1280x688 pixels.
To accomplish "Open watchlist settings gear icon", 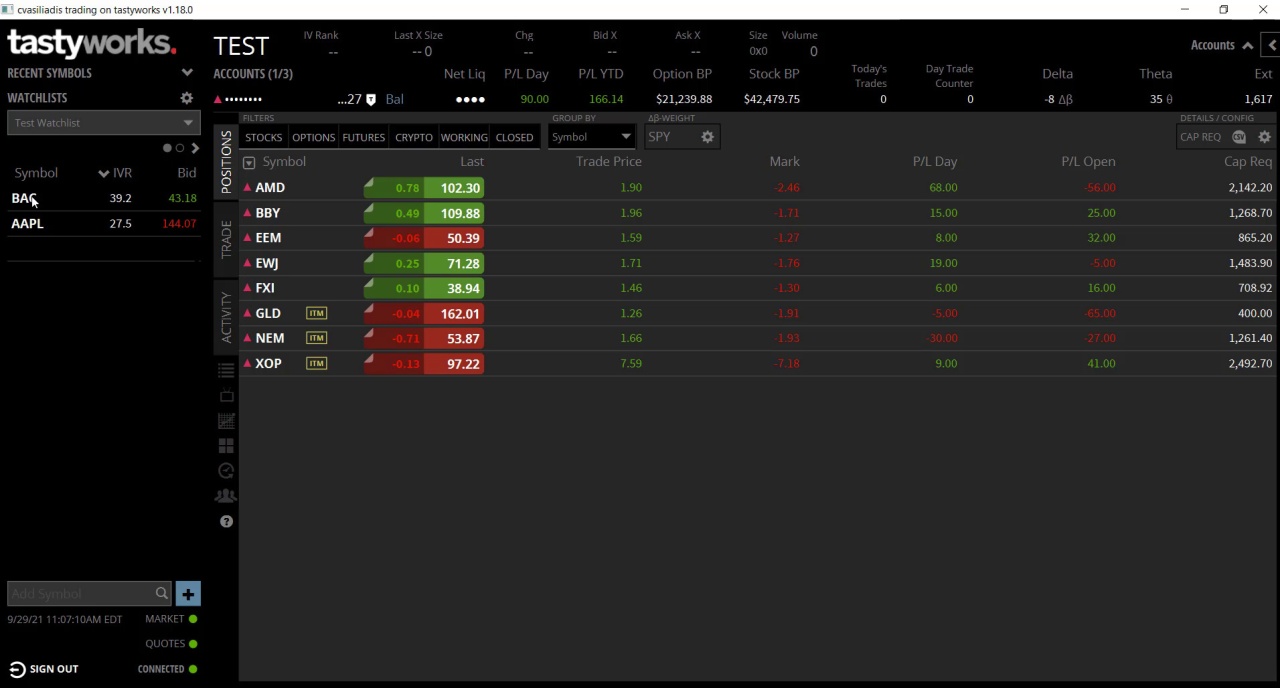I will 187,98.
